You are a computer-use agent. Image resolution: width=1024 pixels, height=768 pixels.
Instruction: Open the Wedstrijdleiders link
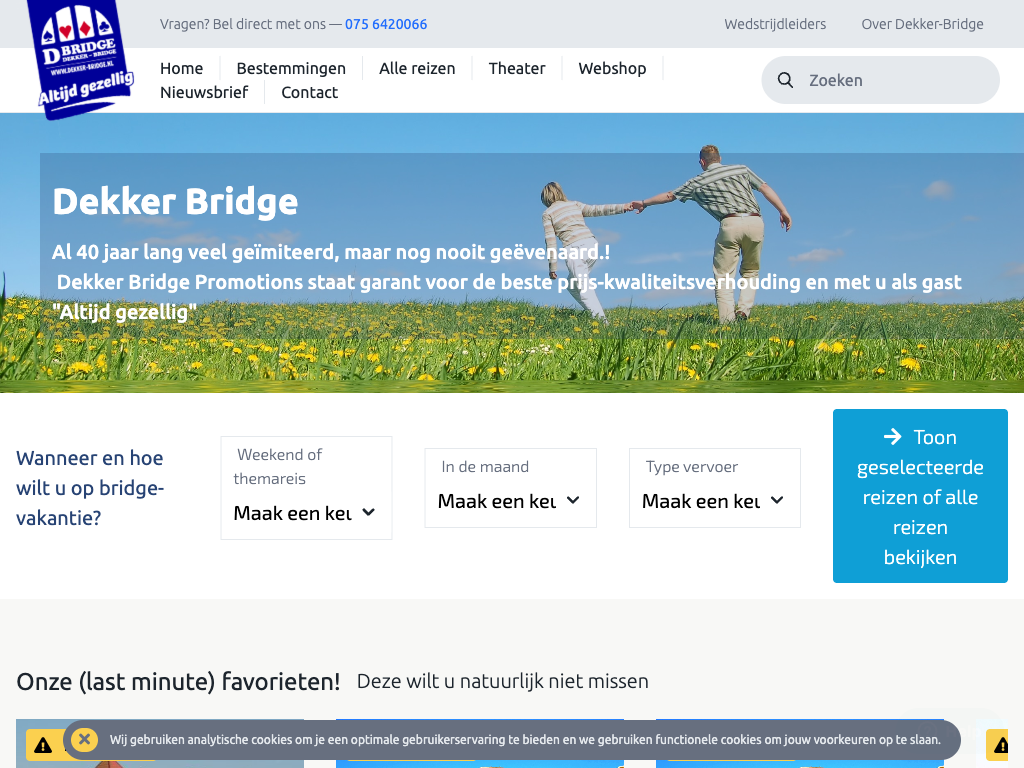click(x=777, y=24)
